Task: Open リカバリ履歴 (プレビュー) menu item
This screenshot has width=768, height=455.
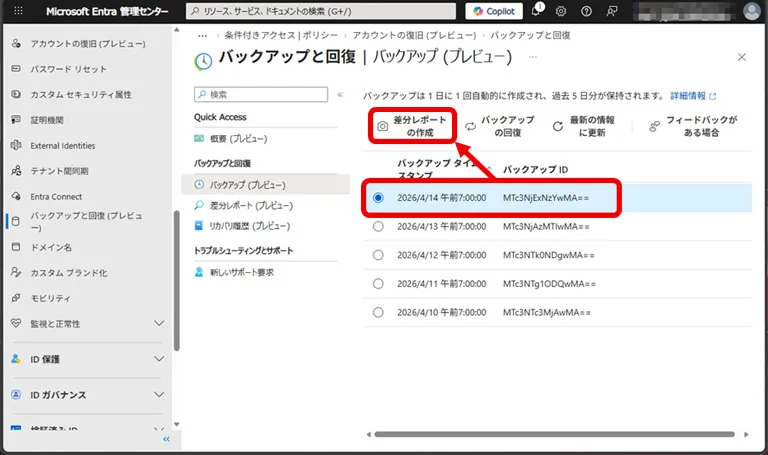Action: (x=250, y=226)
